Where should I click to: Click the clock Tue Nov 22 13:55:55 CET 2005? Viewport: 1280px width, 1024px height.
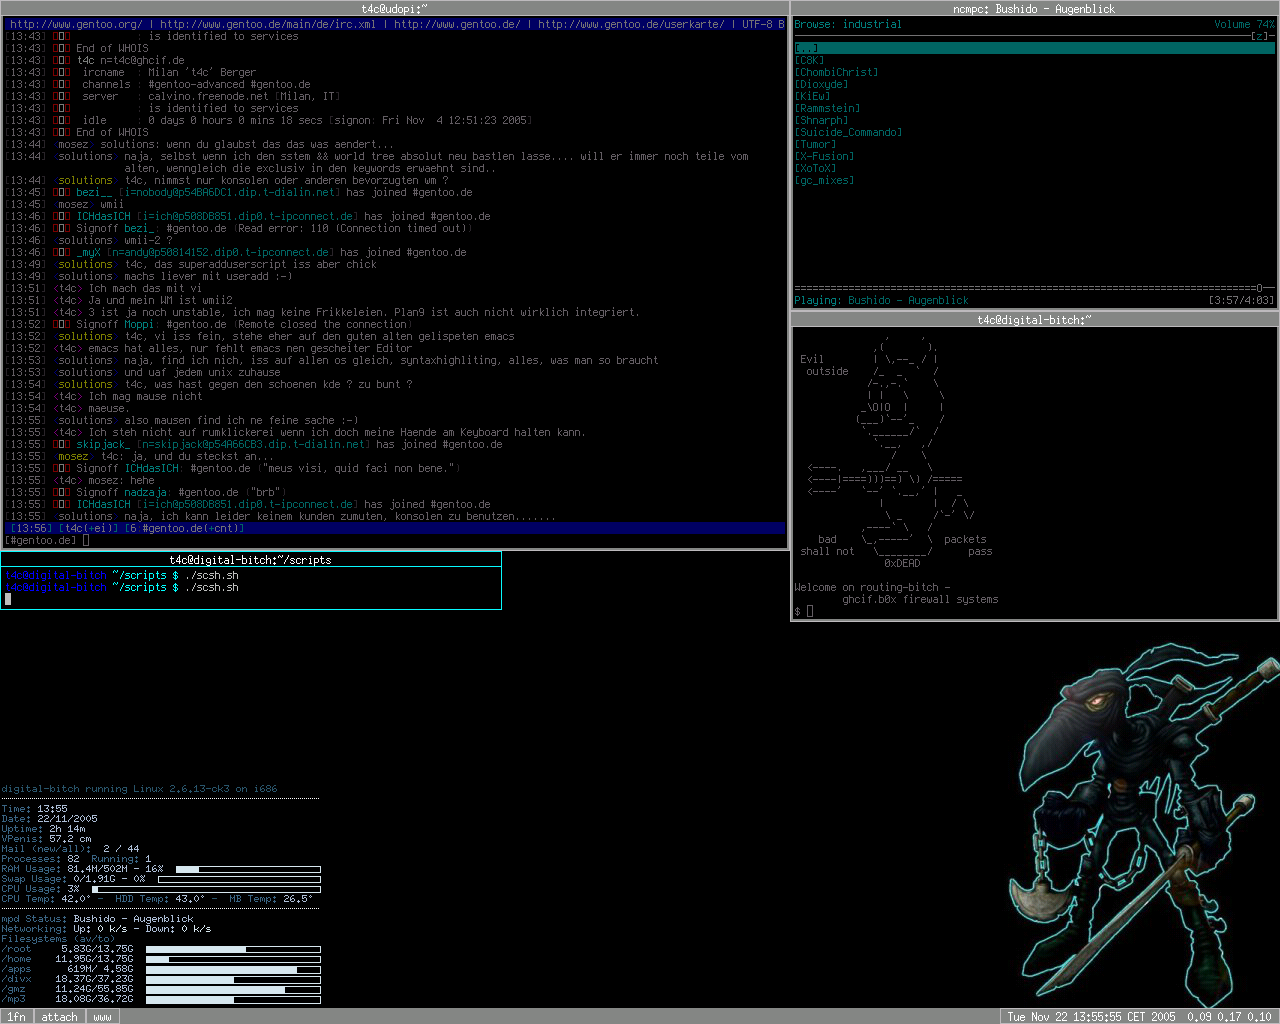(x=1091, y=1016)
